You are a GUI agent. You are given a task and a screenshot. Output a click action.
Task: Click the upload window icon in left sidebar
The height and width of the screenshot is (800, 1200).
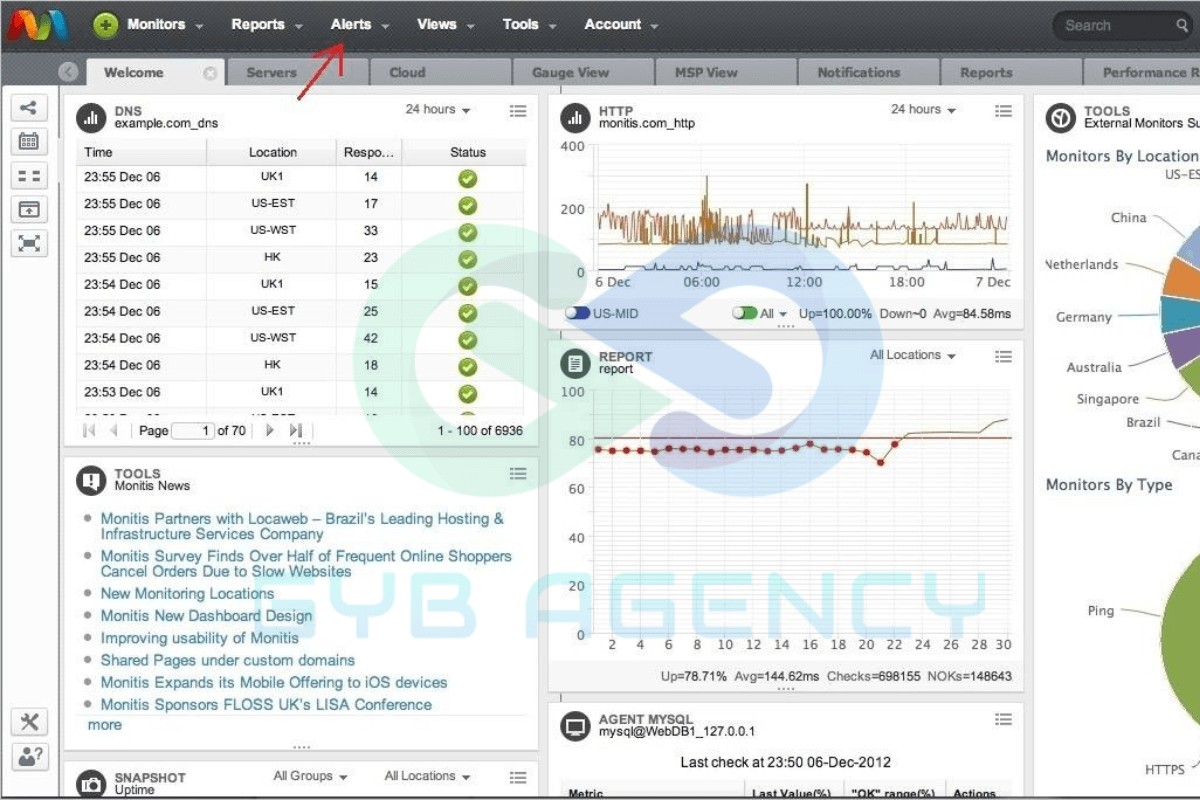pyautogui.click(x=29, y=209)
